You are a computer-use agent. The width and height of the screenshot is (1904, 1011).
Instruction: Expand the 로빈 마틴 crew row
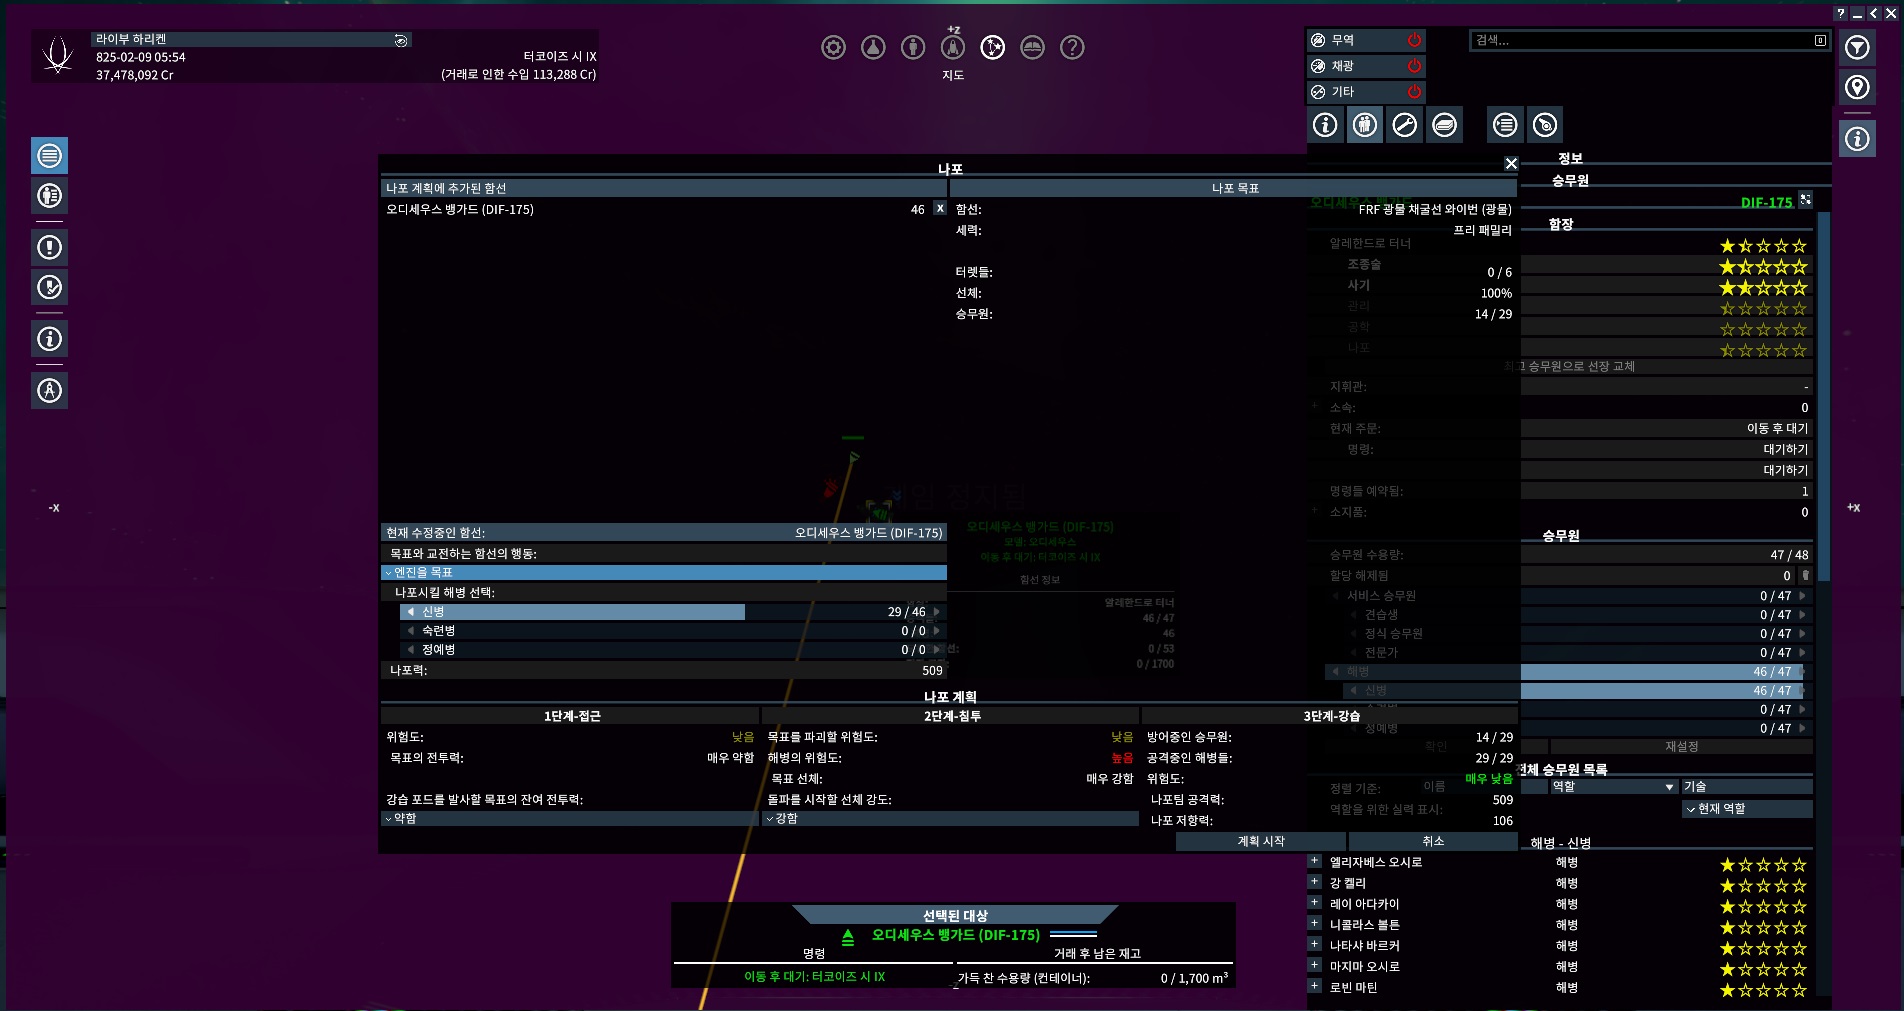pos(1315,986)
